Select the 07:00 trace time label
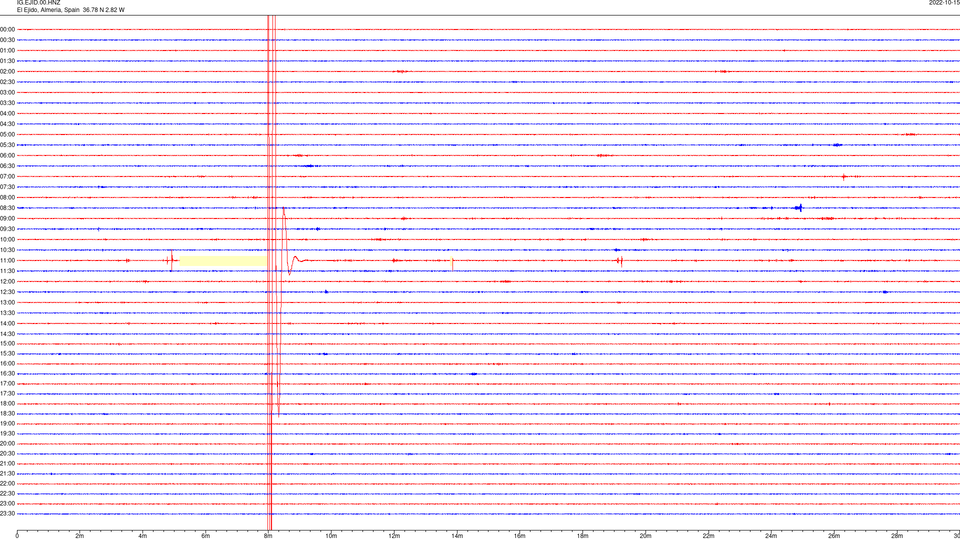960x540 pixels. click(x=7, y=176)
